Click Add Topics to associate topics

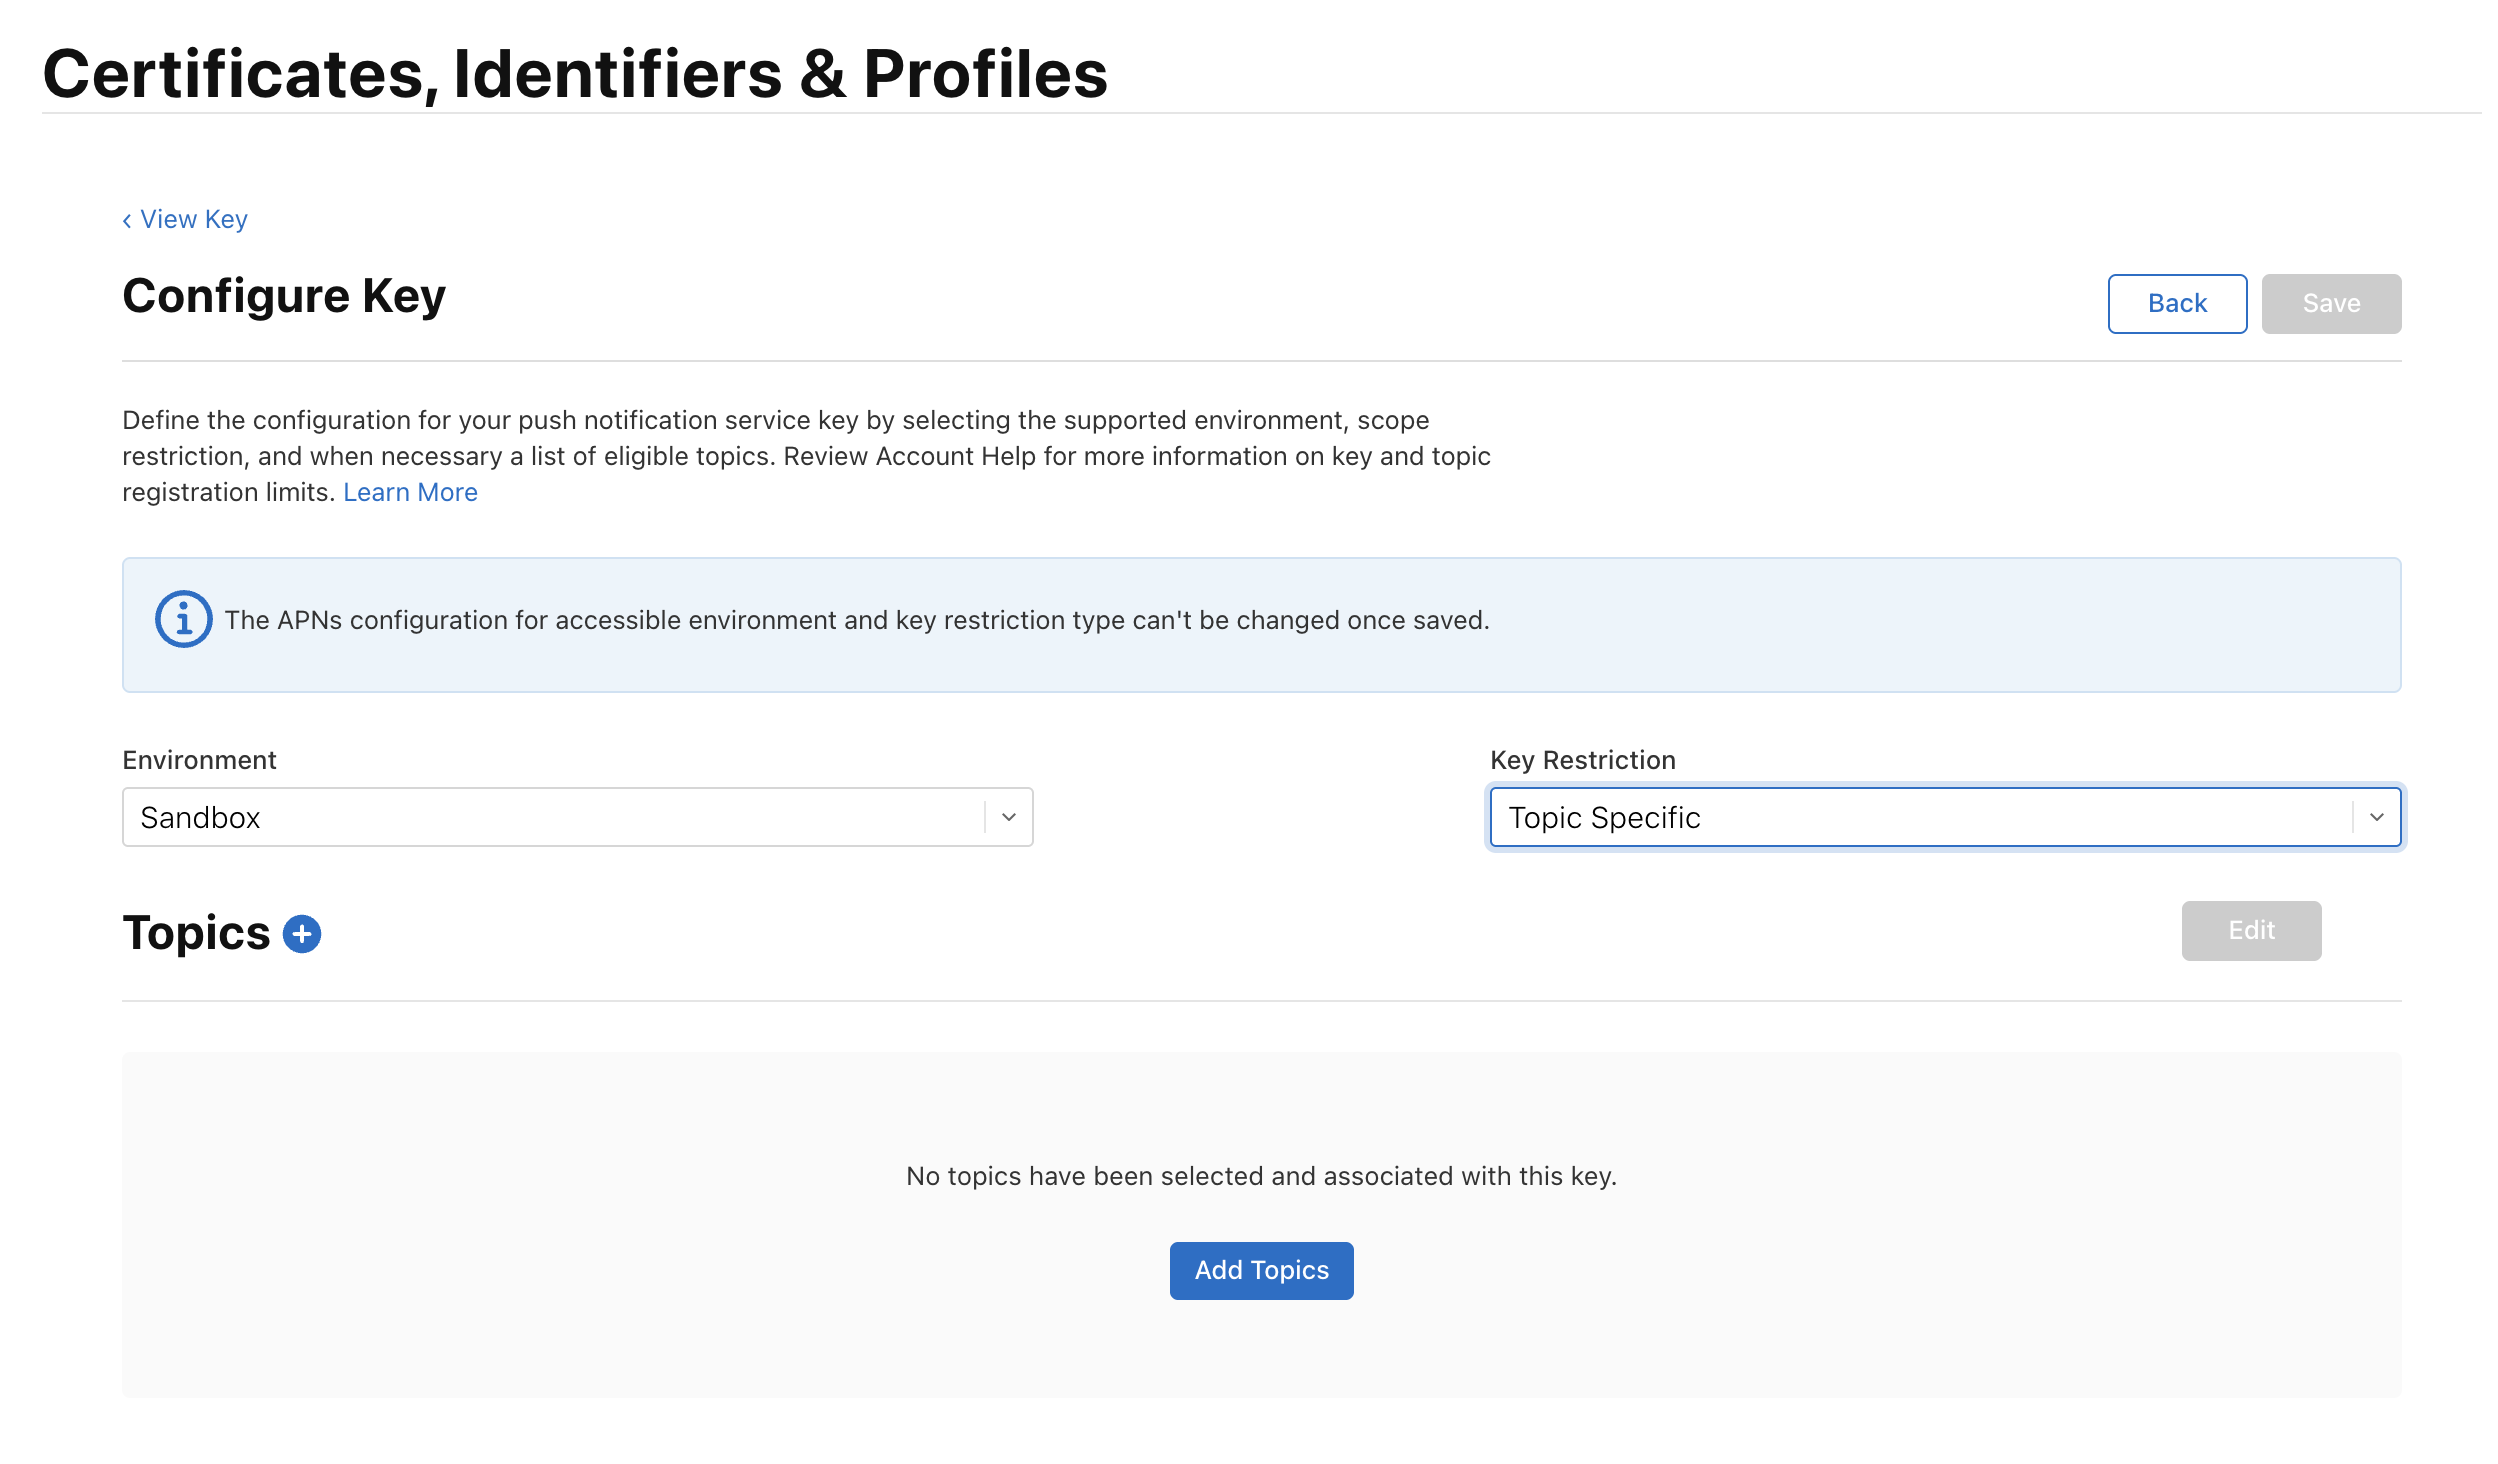click(x=1261, y=1269)
